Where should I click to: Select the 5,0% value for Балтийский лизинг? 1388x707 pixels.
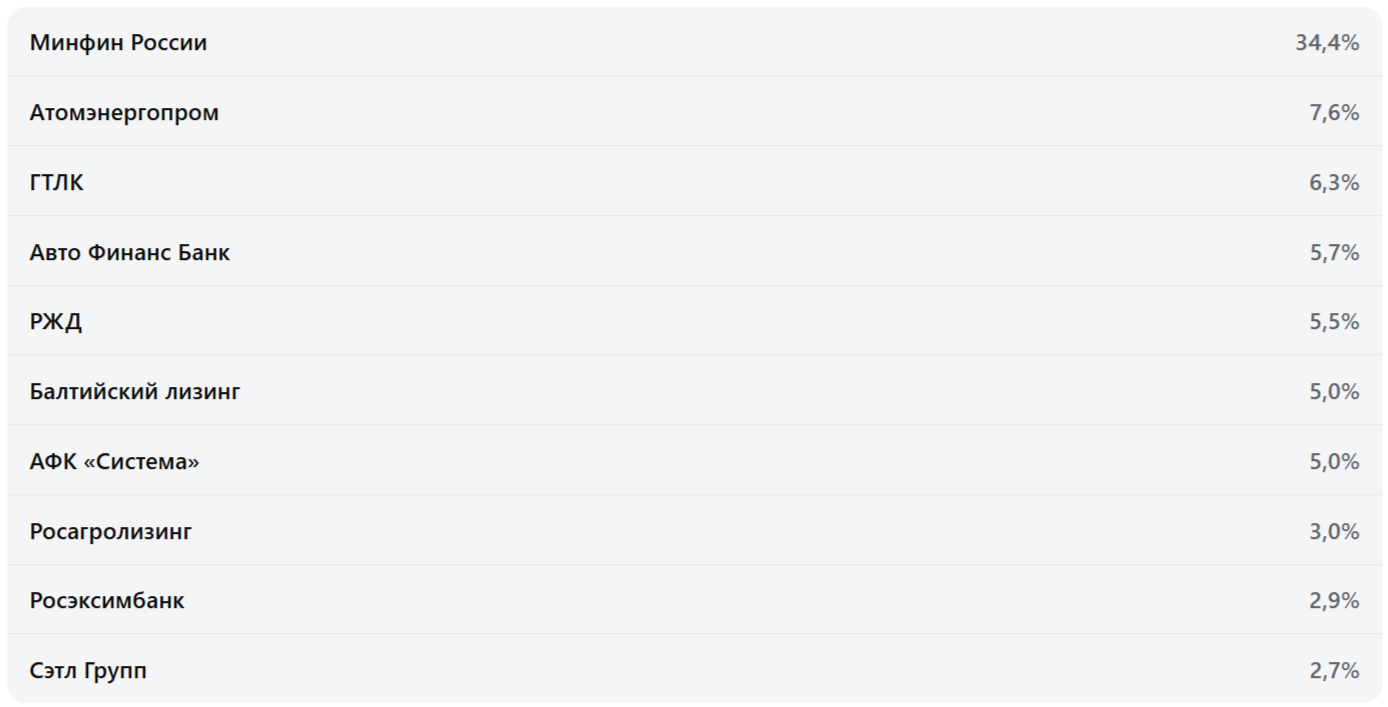tap(1334, 391)
